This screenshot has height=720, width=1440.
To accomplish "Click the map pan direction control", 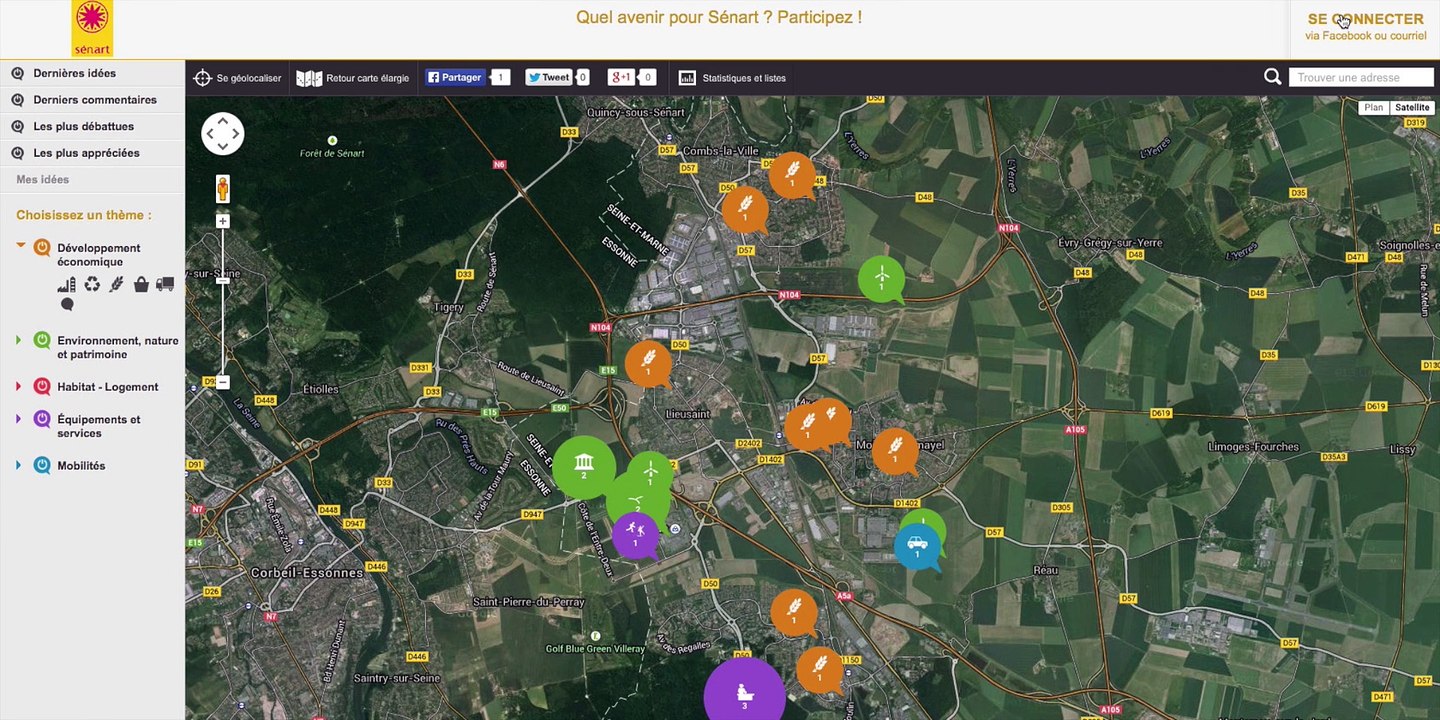I will pos(223,133).
